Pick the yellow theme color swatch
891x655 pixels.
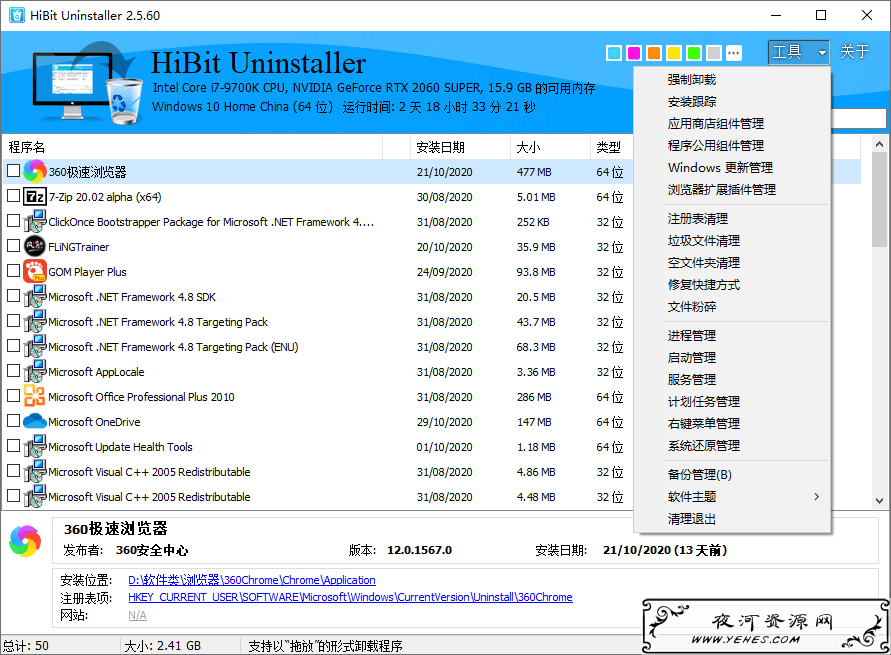click(x=674, y=53)
